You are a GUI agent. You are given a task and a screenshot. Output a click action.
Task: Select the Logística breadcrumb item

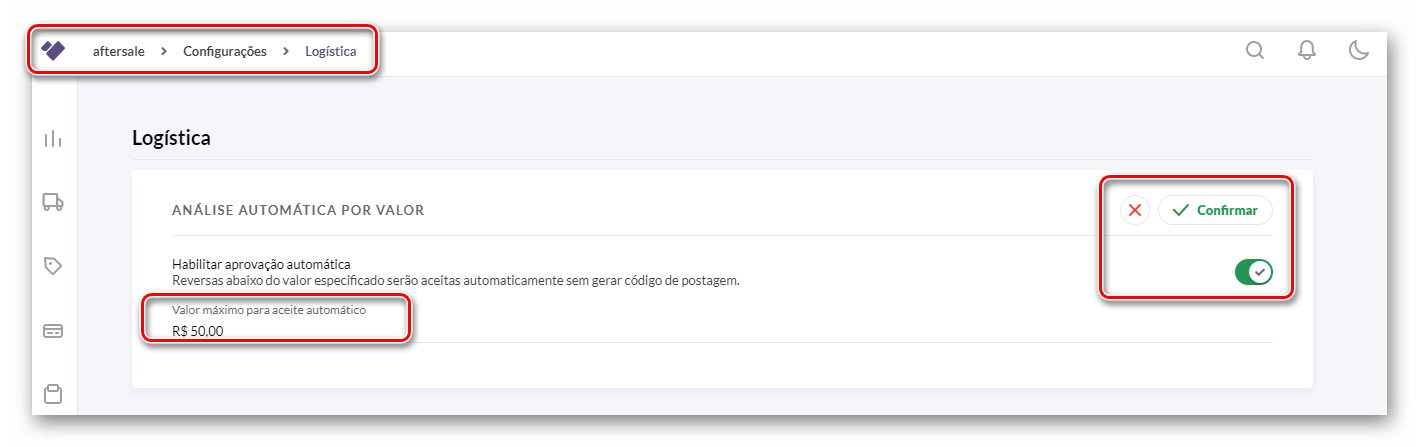pyautogui.click(x=331, y=51)
